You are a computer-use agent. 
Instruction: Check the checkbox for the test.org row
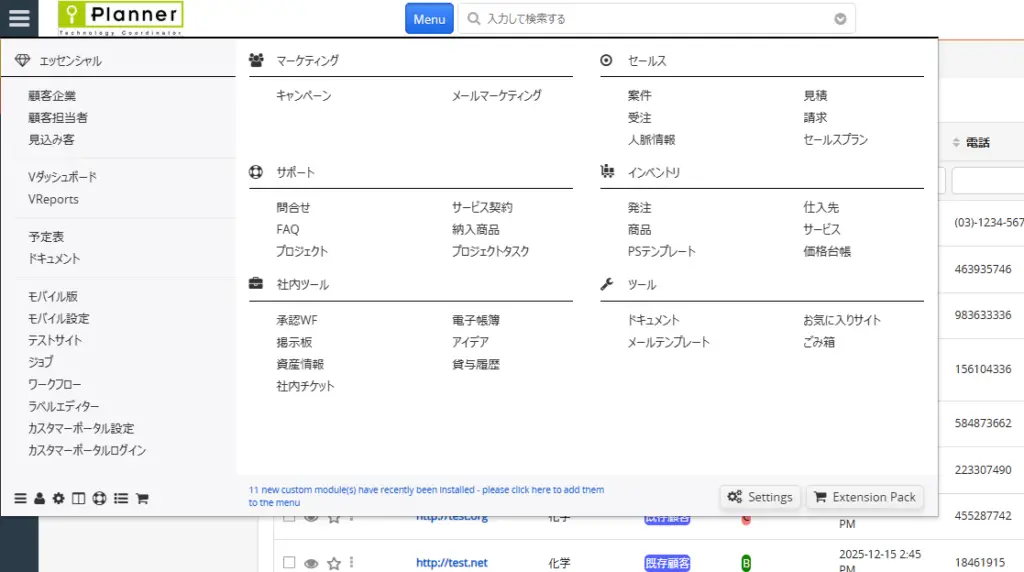[x=289, y=518]
